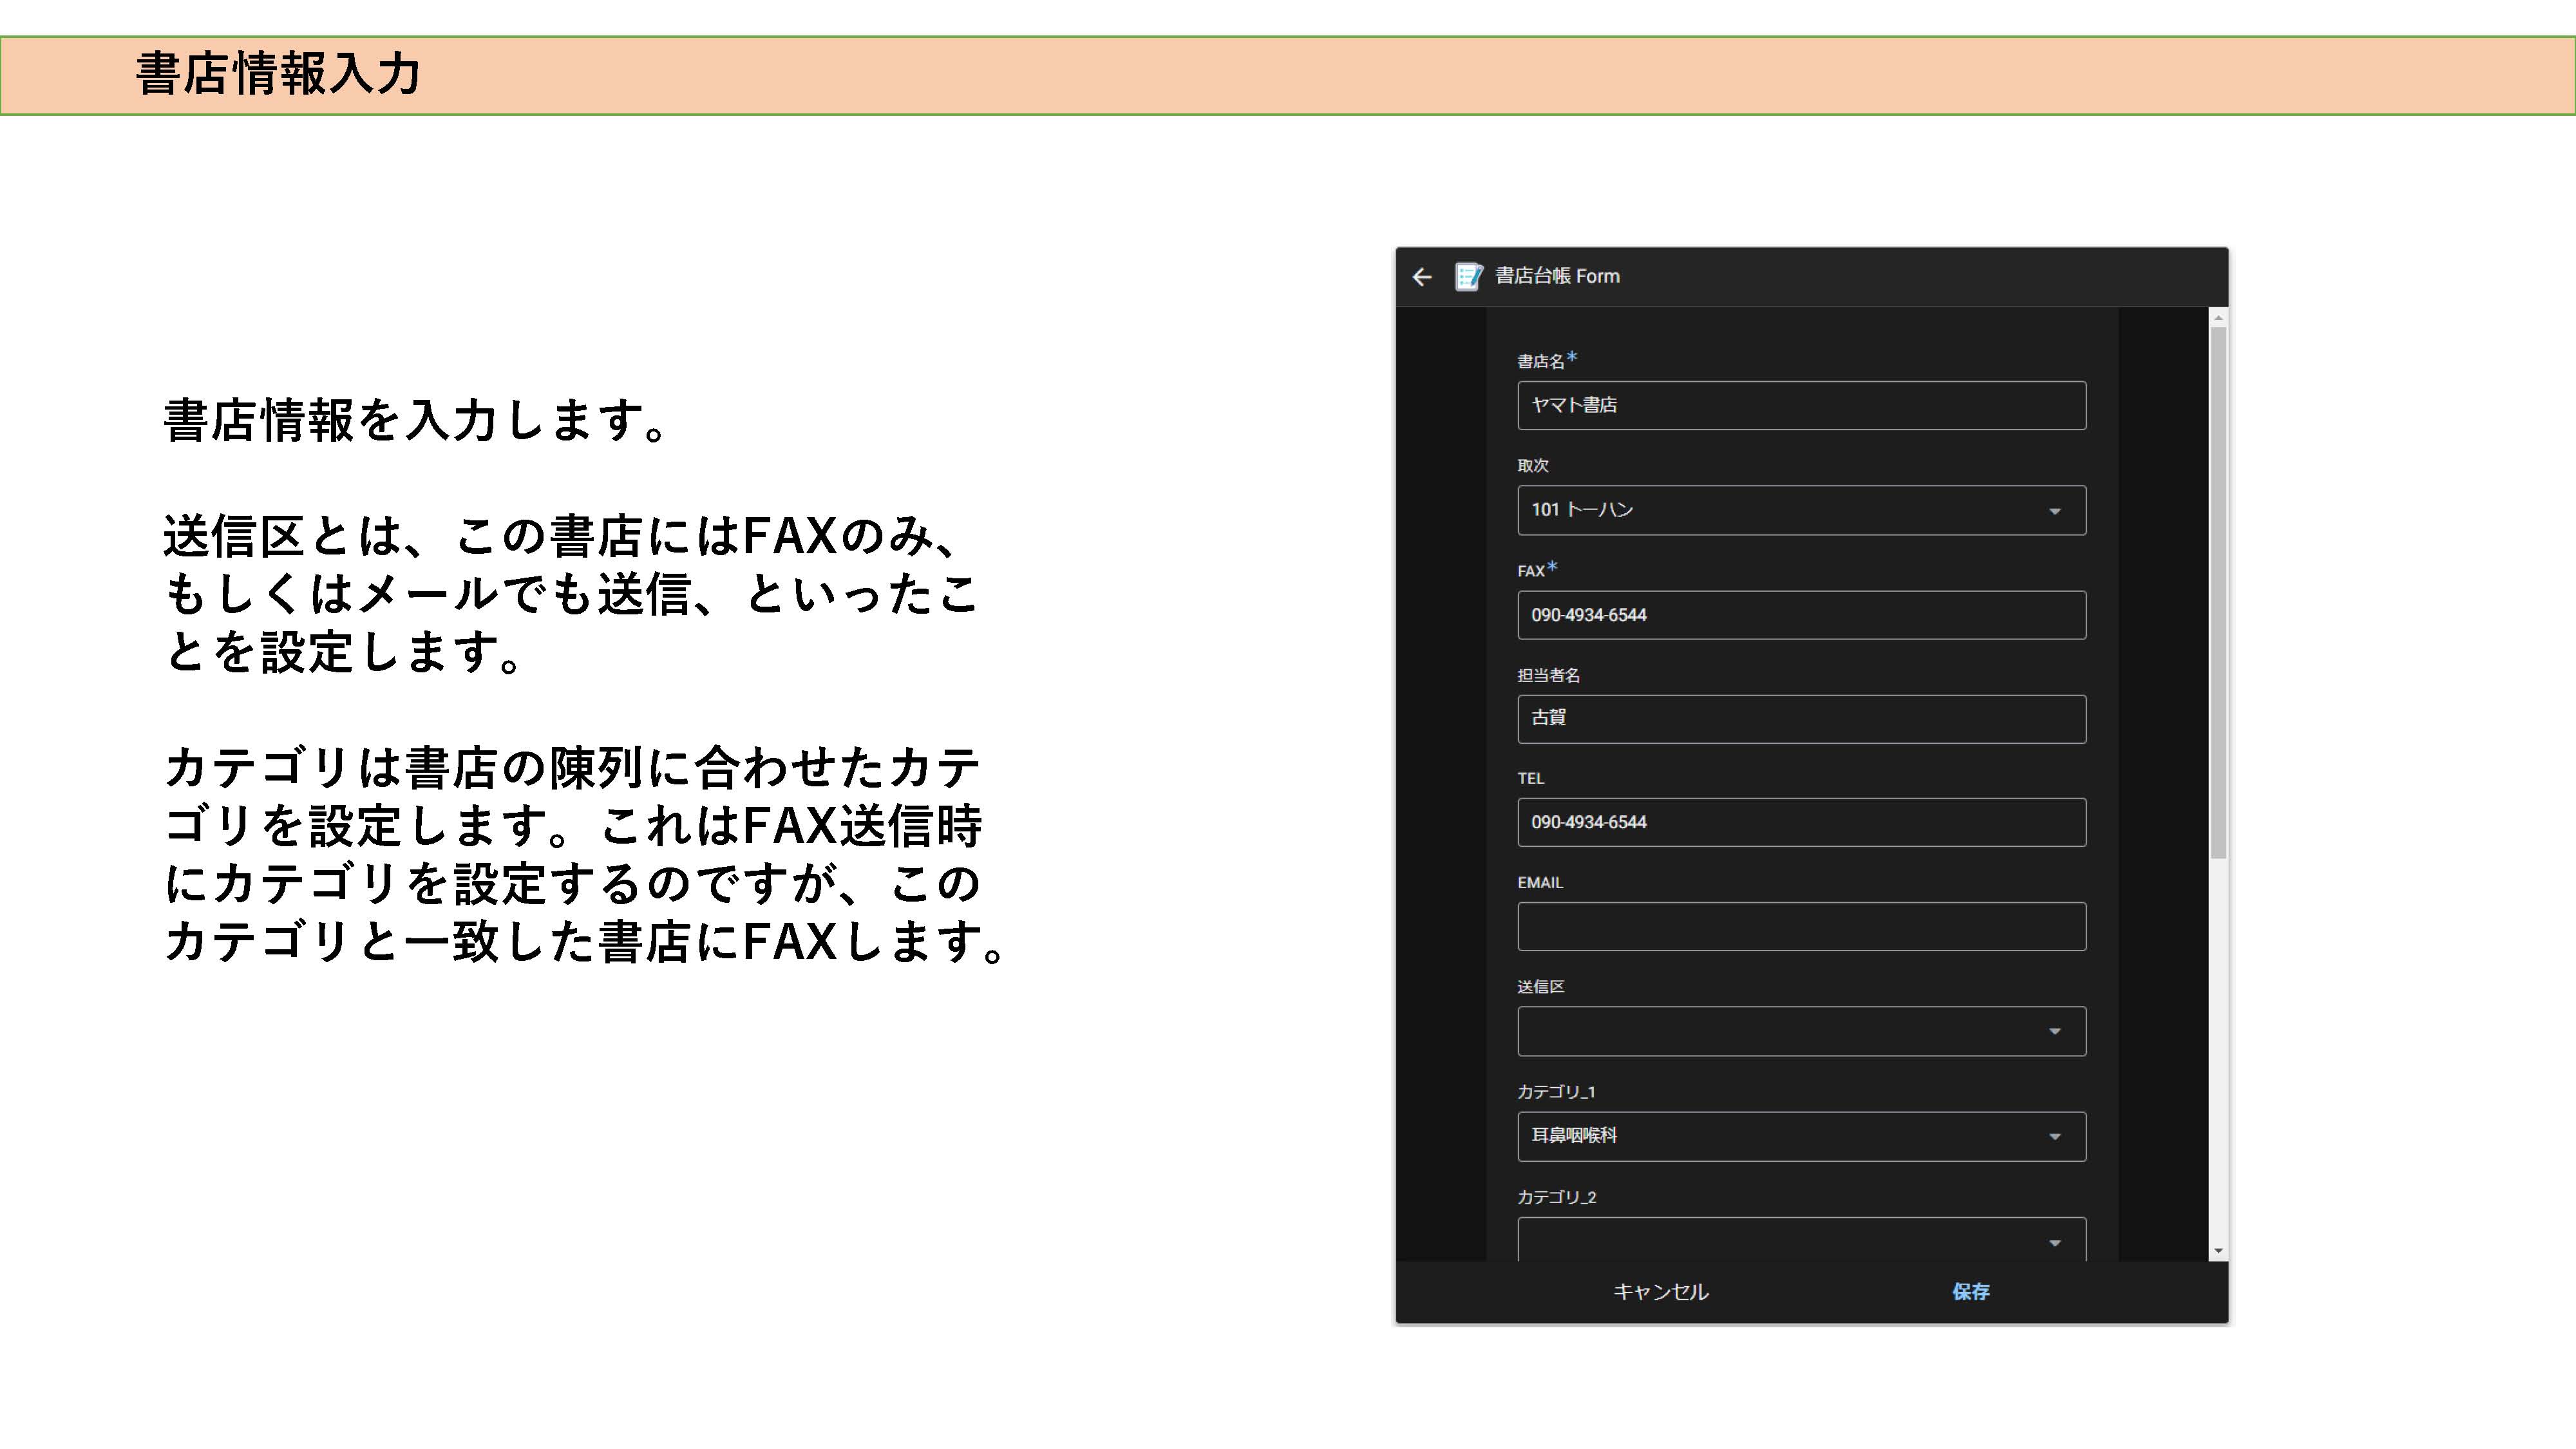2576x1449 pixels.
Task: Click the 書店情報入力 slide heading
Action: pyautogui.click(x=278, y=75)
